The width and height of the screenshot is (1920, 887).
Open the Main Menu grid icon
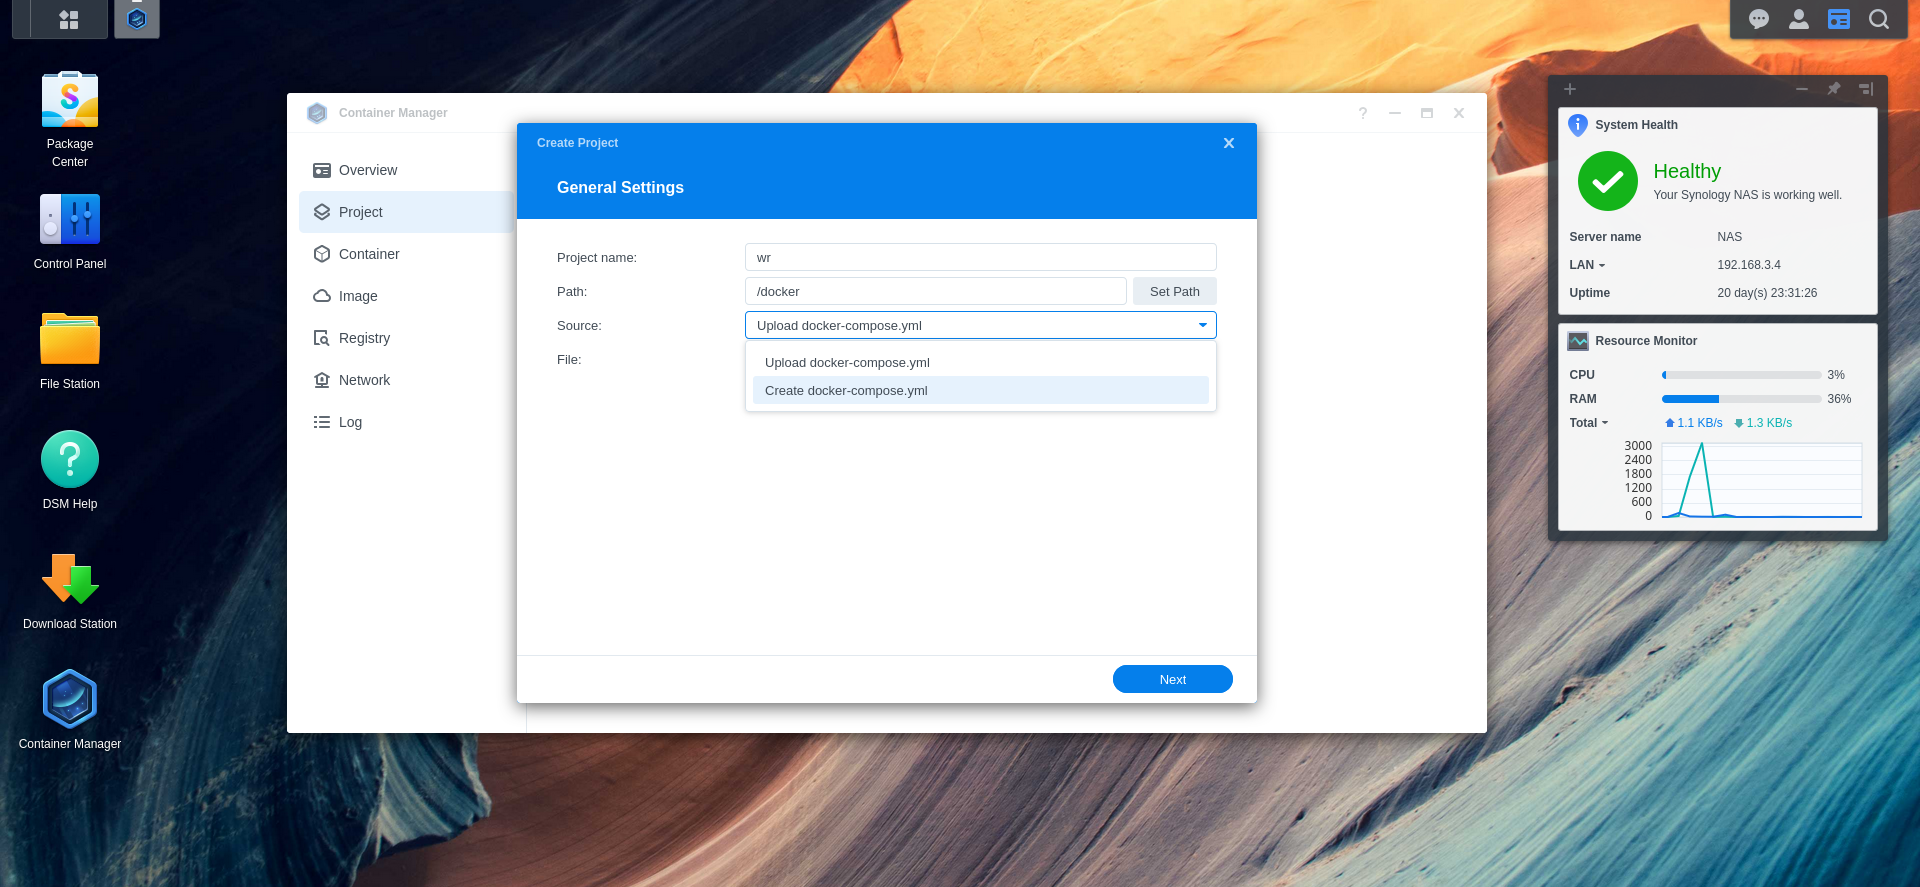69,19
